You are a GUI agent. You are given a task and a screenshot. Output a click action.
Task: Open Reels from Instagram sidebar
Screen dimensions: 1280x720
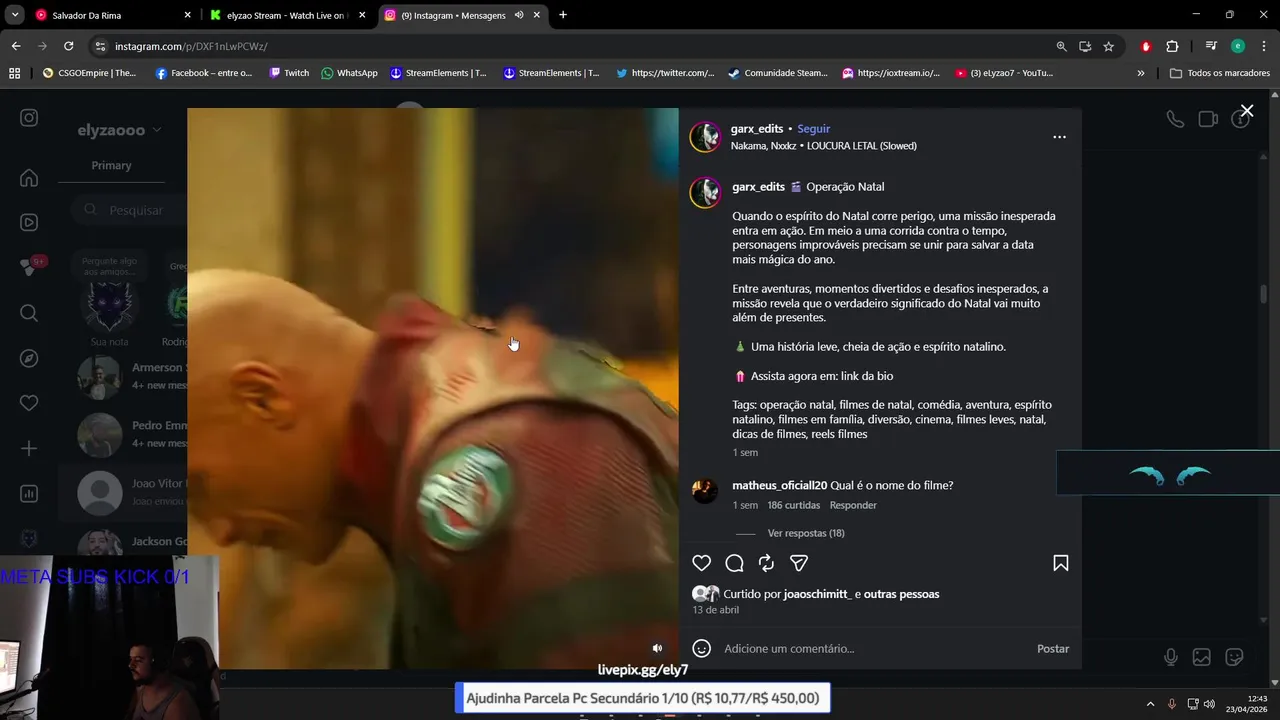[29, 223]
